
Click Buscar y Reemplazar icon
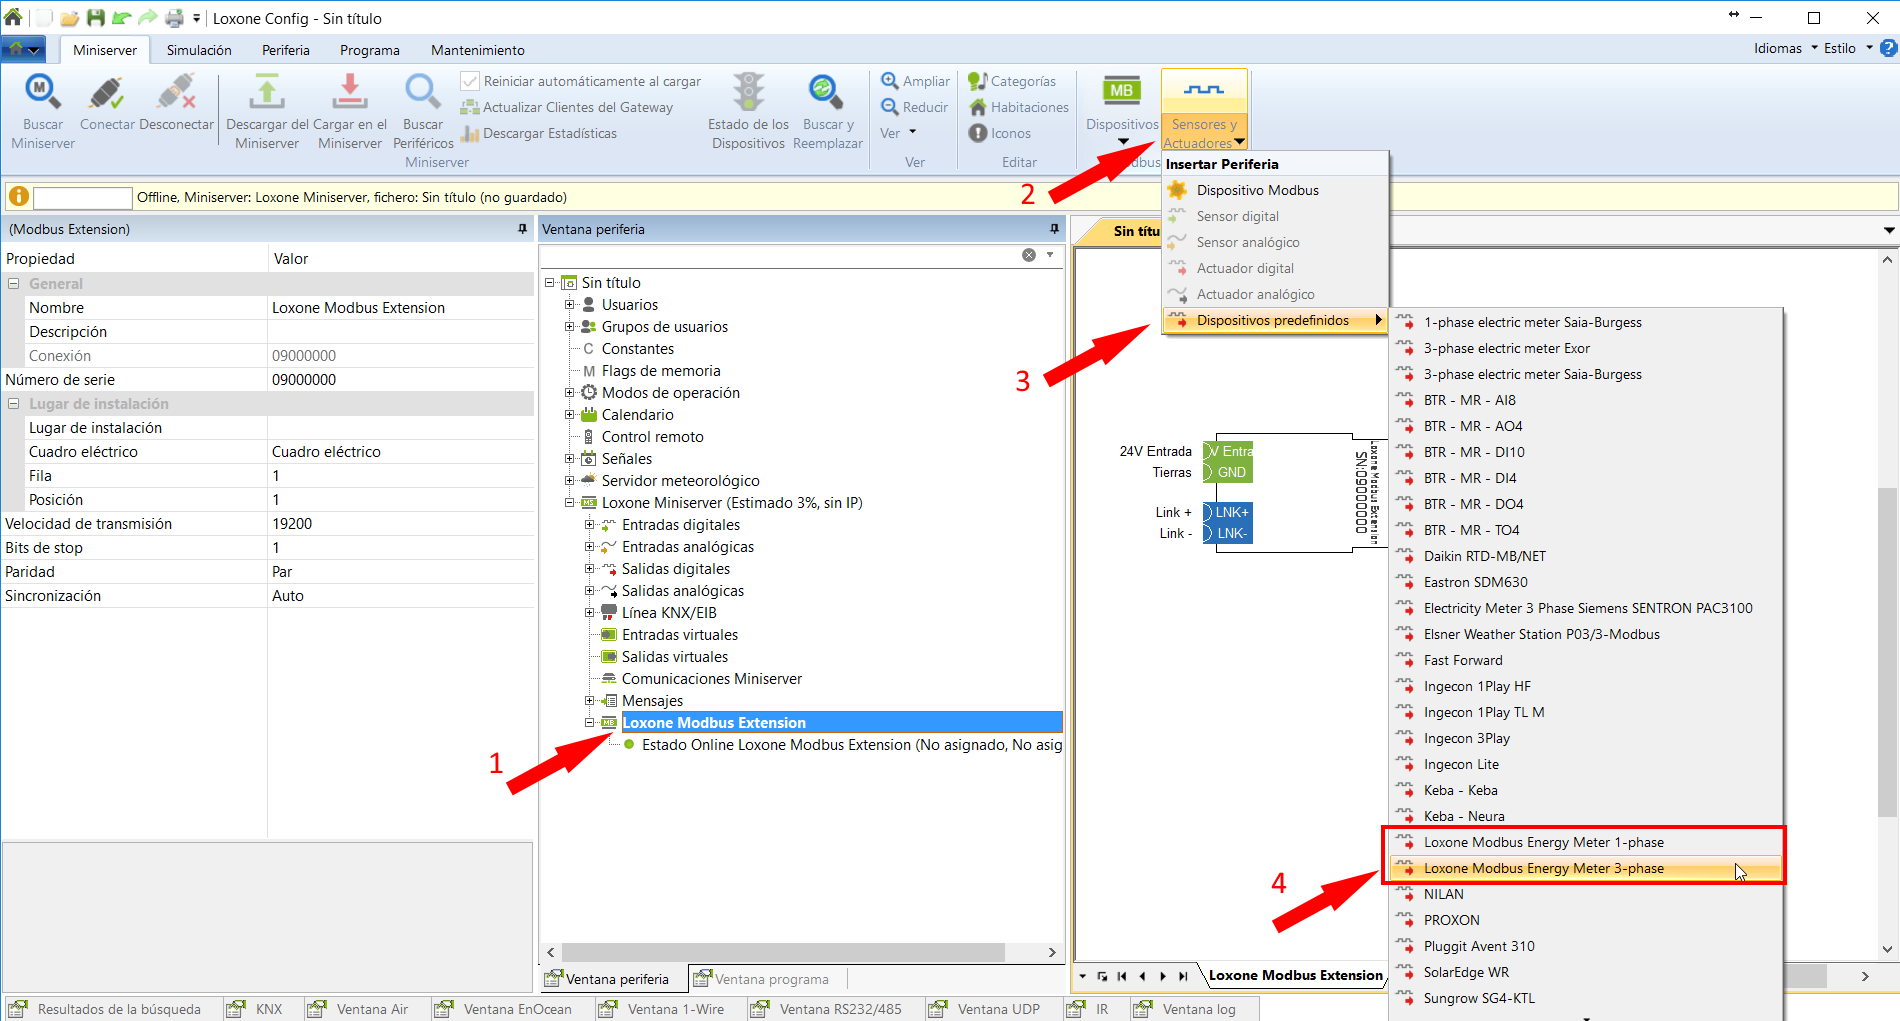pos(826,93)
